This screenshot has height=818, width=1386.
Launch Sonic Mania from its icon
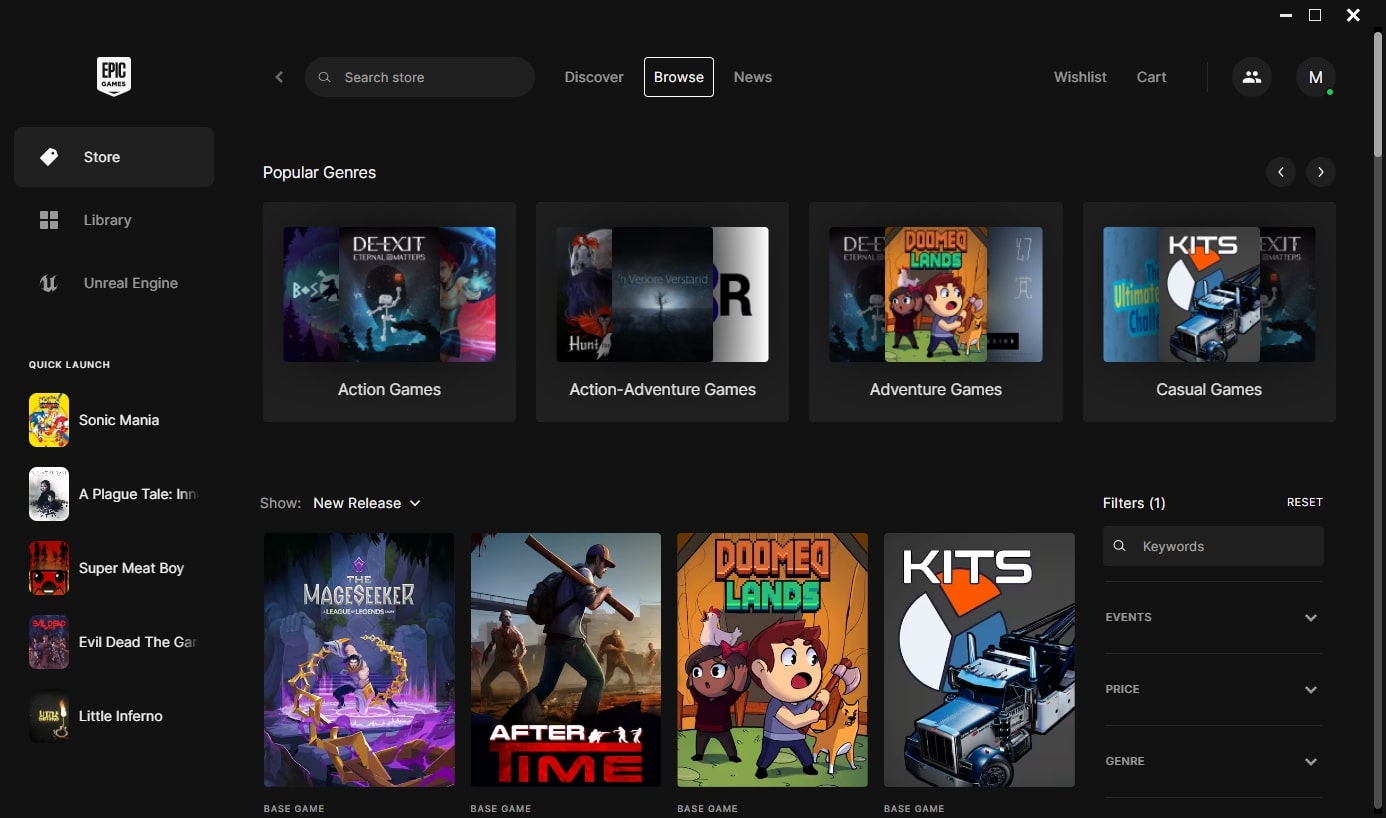tap(49, 420)
